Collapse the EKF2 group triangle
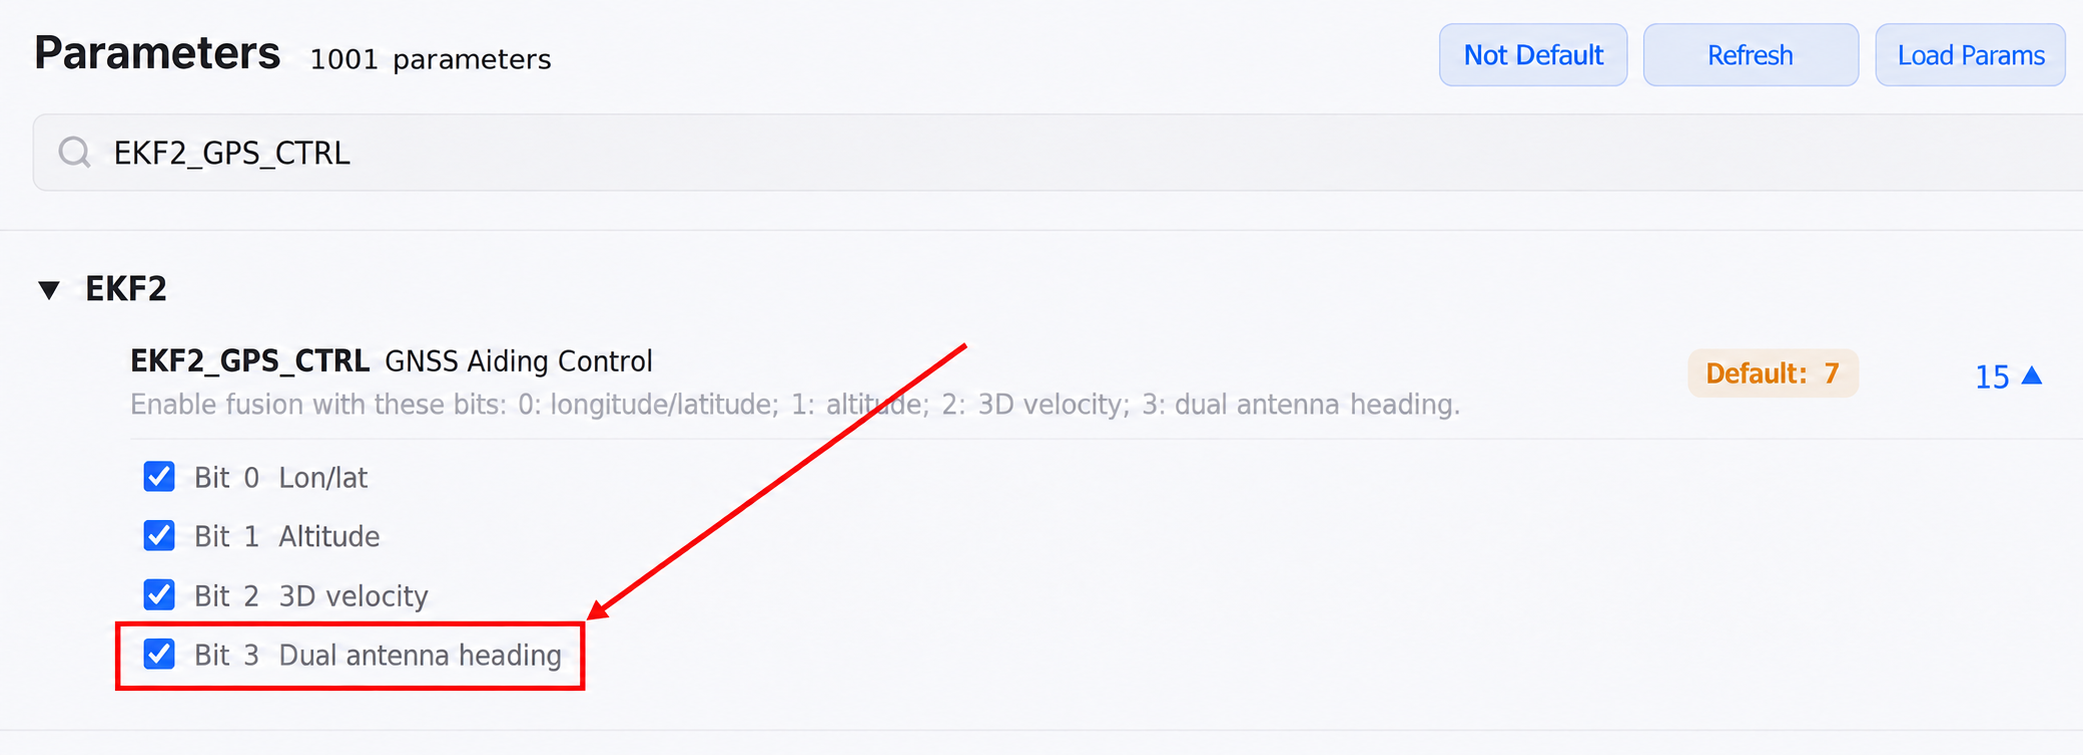Image resolution: width=2083 pixels, height=755 pixels. coord(49,290)
